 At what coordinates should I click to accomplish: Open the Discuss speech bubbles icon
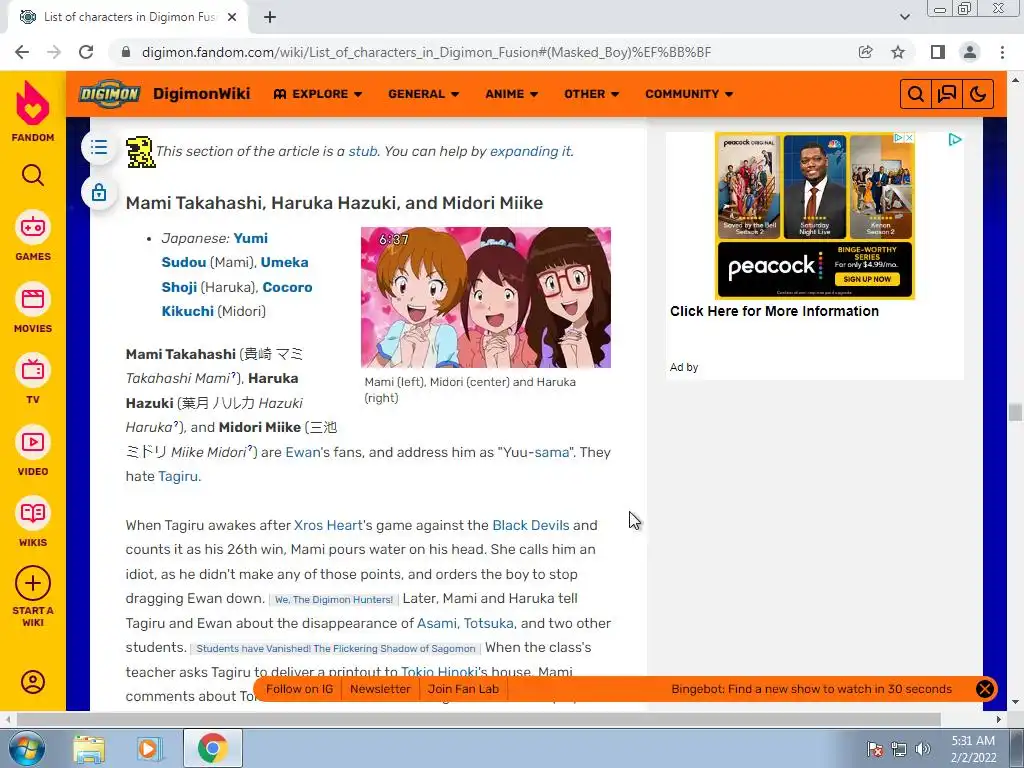(947, 94)
